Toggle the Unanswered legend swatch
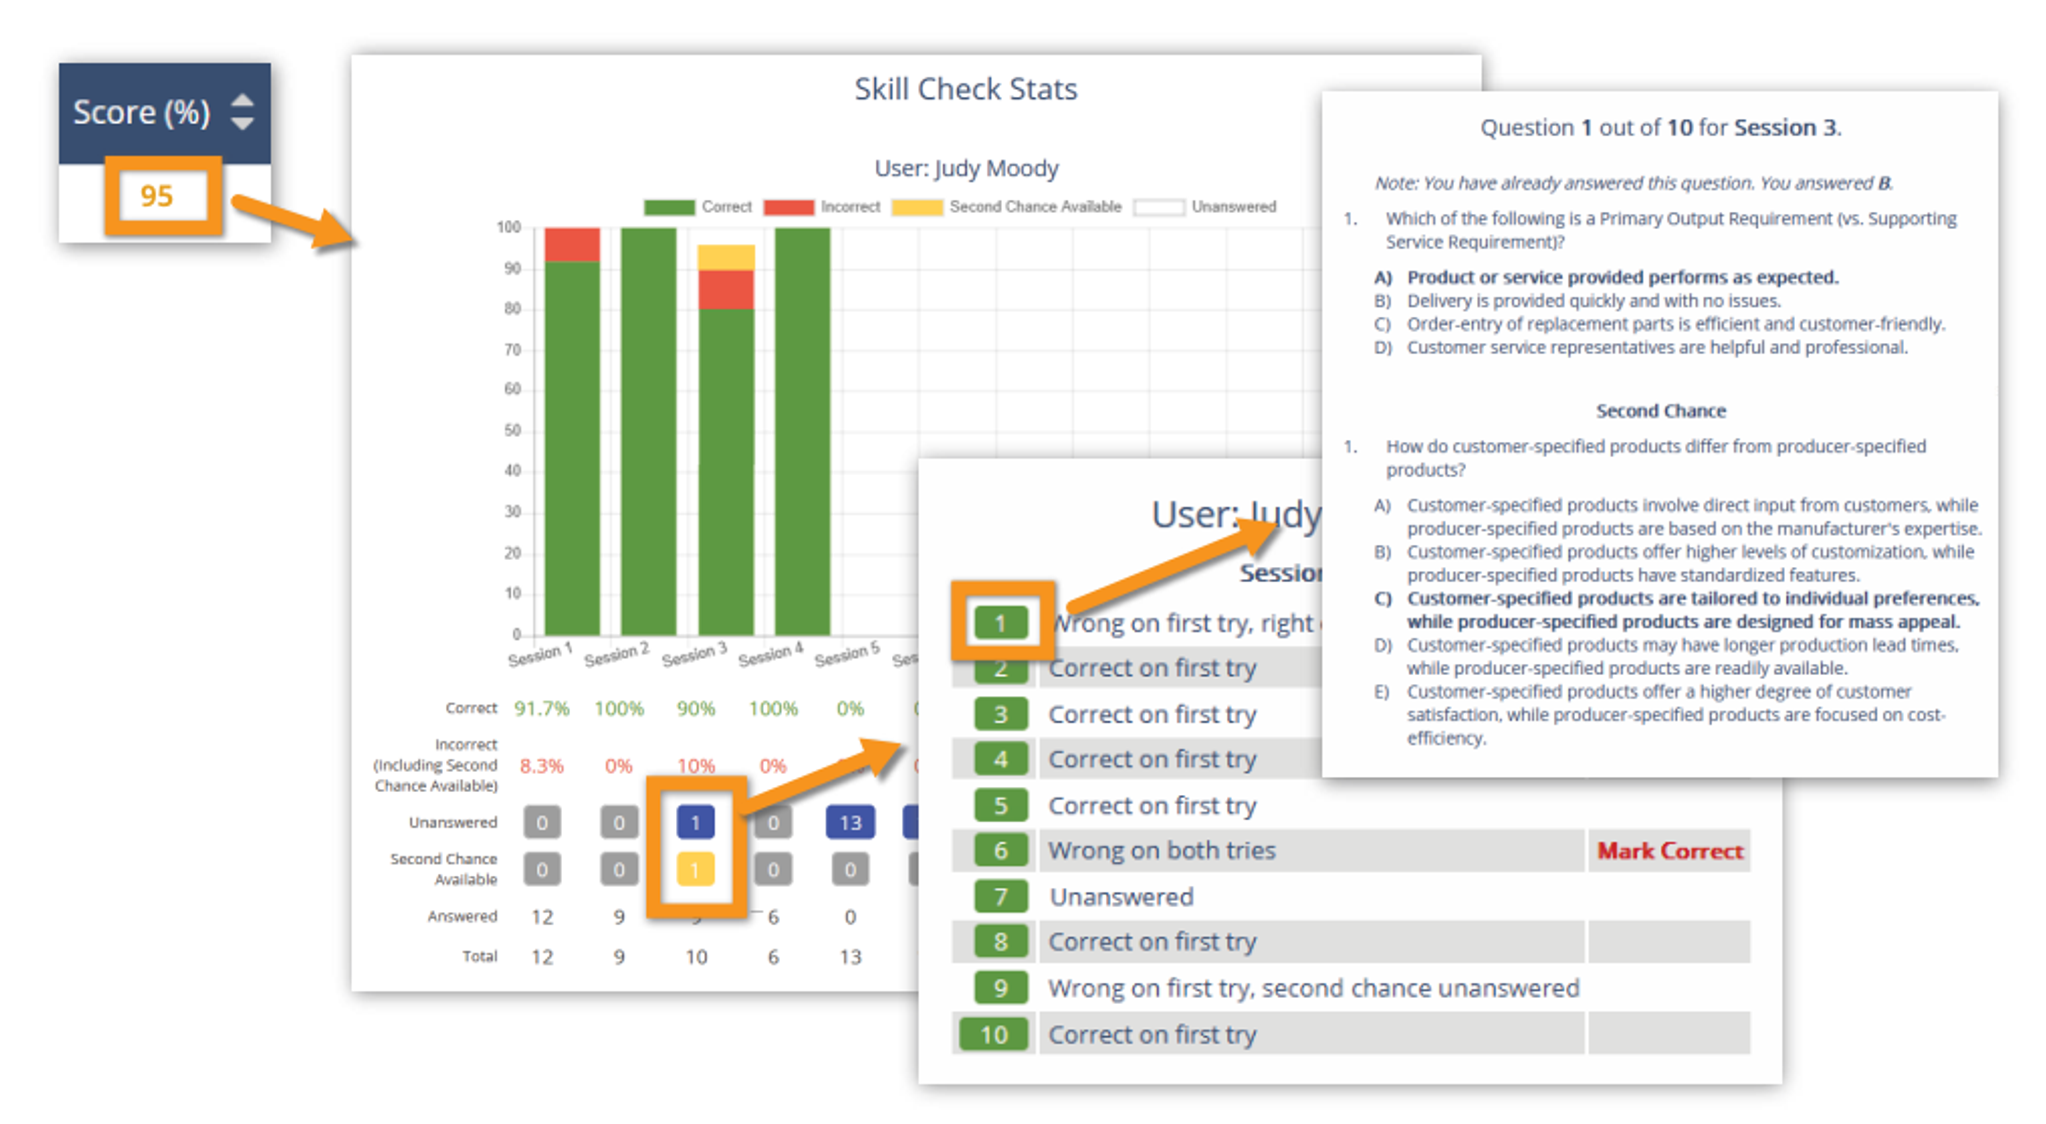 [x=1158, y=207]
